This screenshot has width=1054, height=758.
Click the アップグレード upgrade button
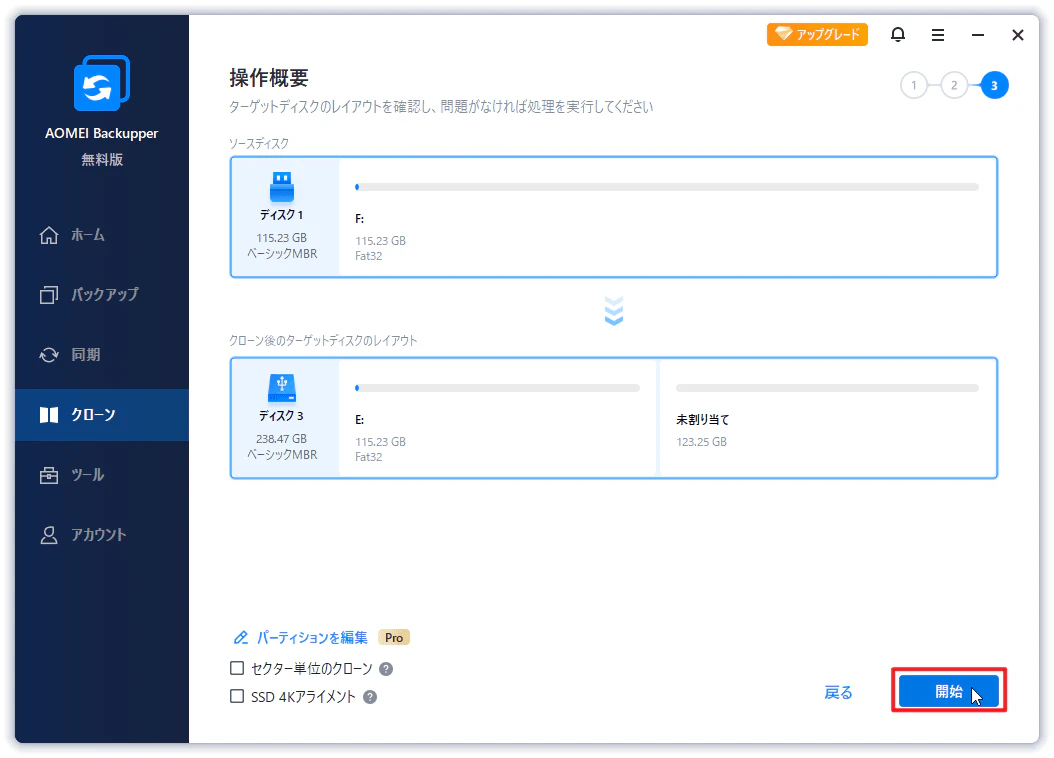tap(817, 34)
